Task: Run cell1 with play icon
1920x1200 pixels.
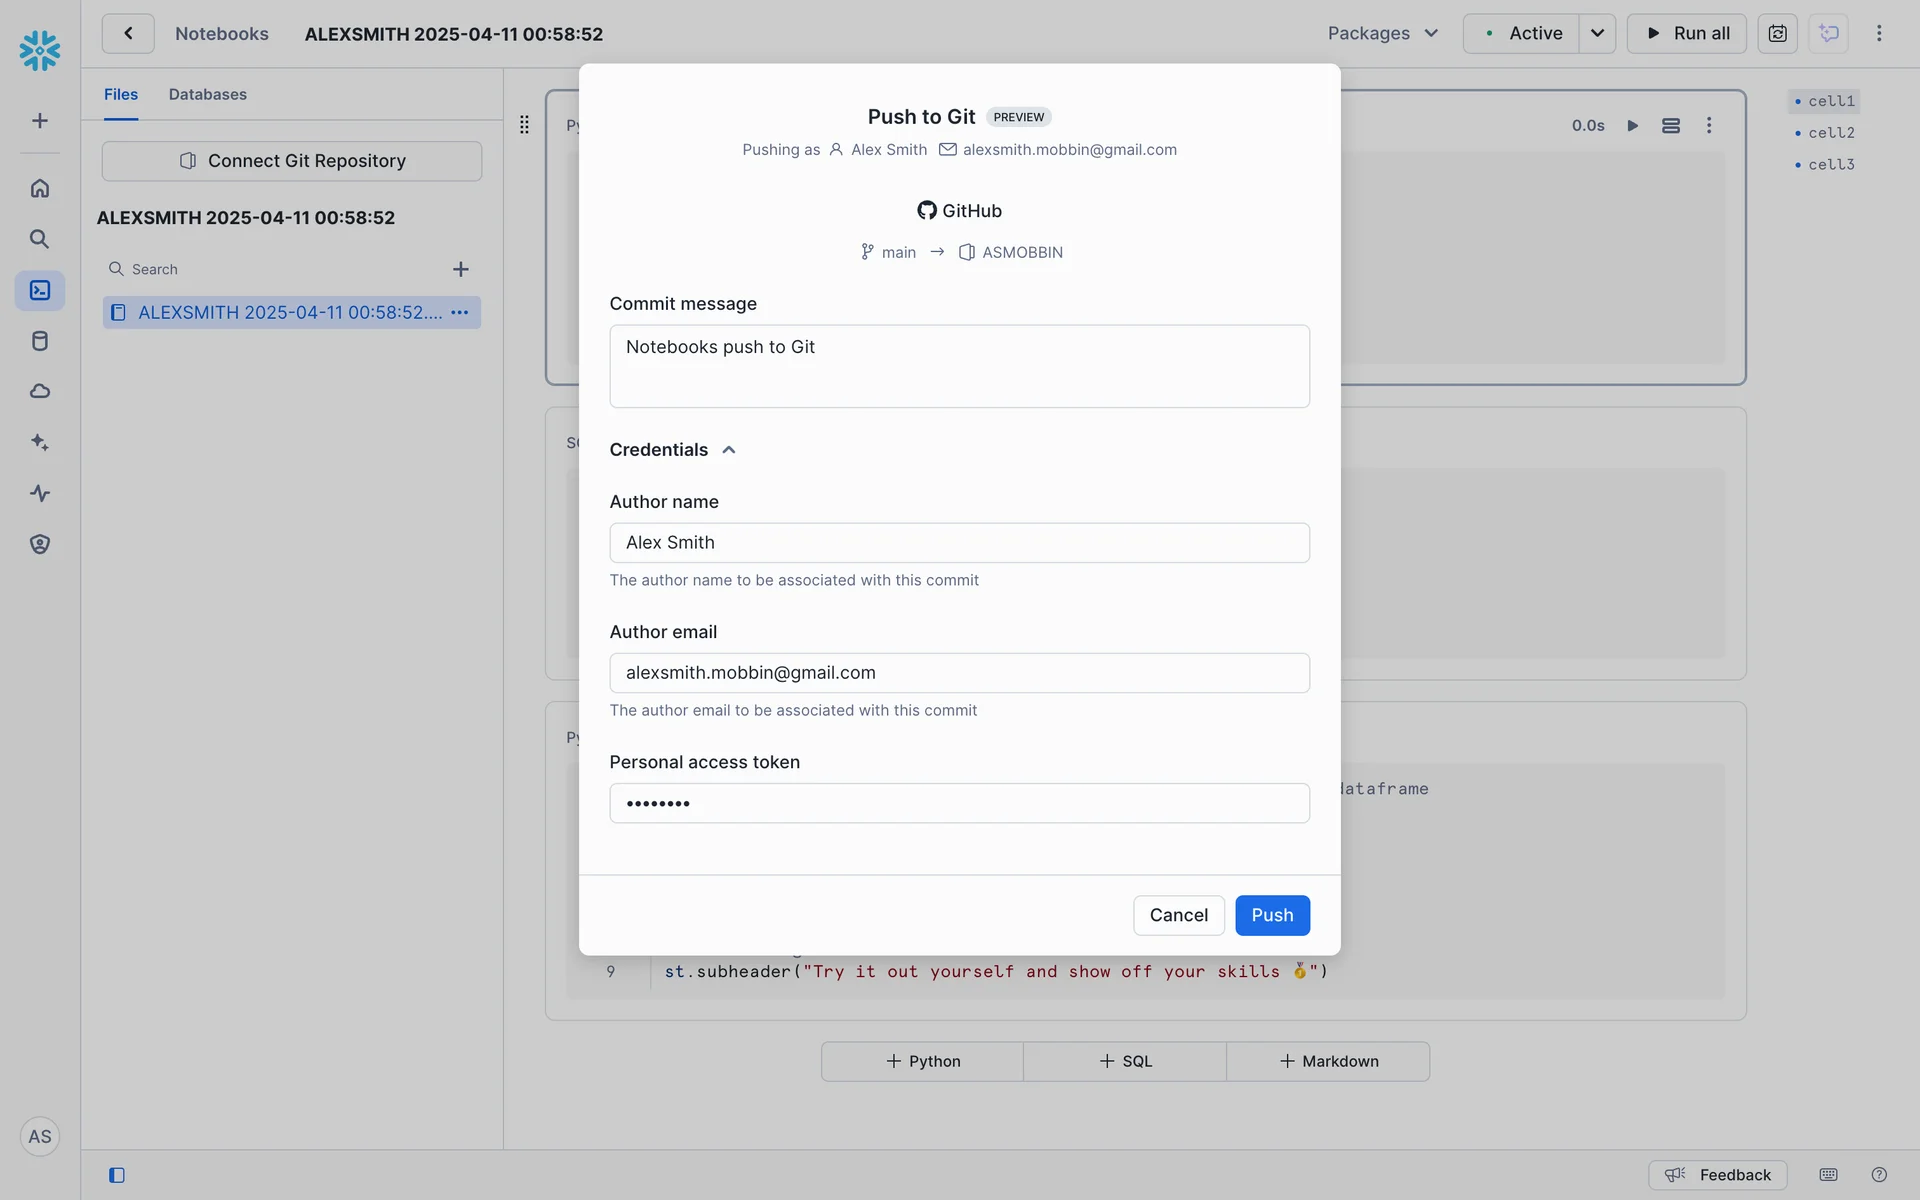Action: pos(1632,125)
